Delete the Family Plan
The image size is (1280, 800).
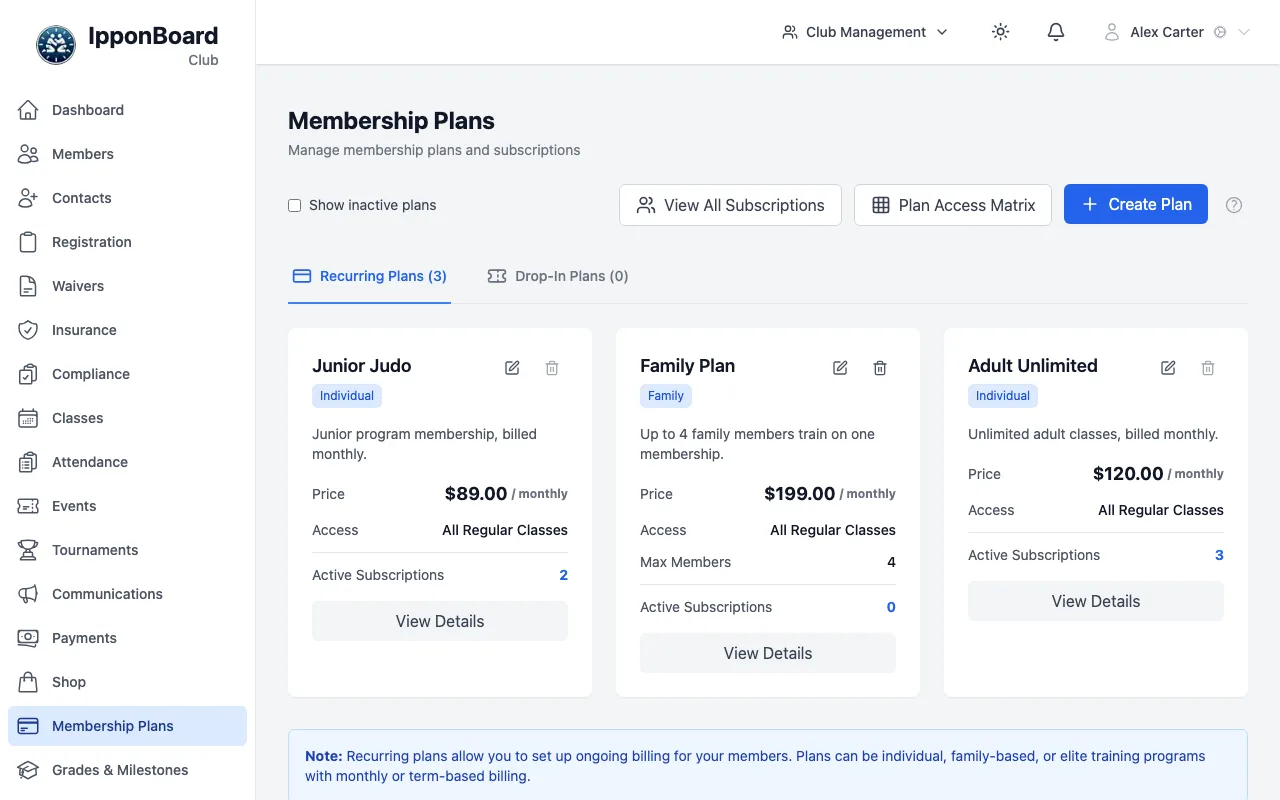[880, 368]
